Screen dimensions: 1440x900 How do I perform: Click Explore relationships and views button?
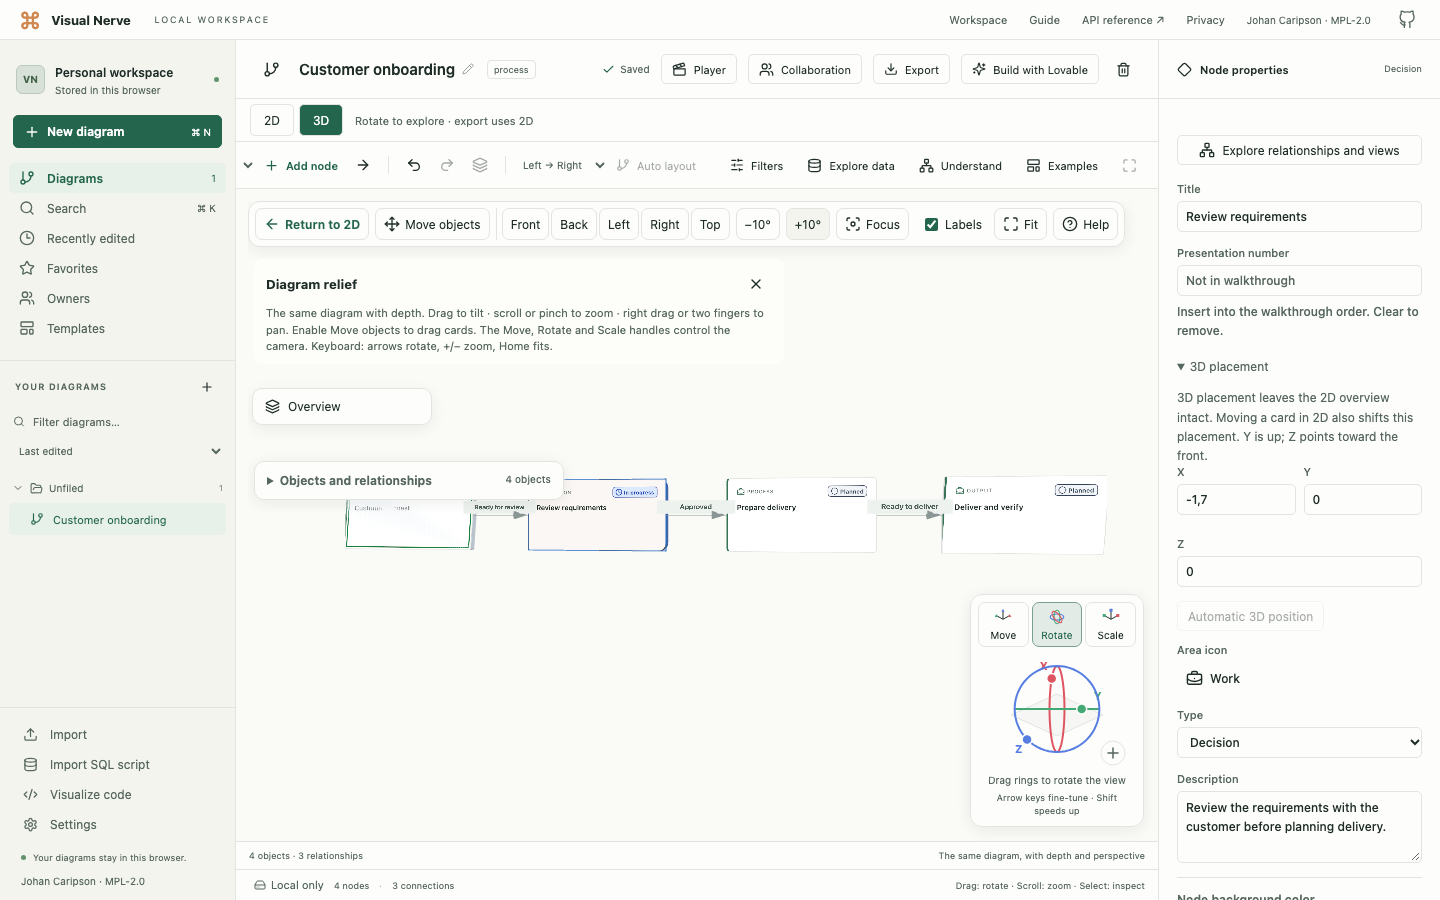1299,151
